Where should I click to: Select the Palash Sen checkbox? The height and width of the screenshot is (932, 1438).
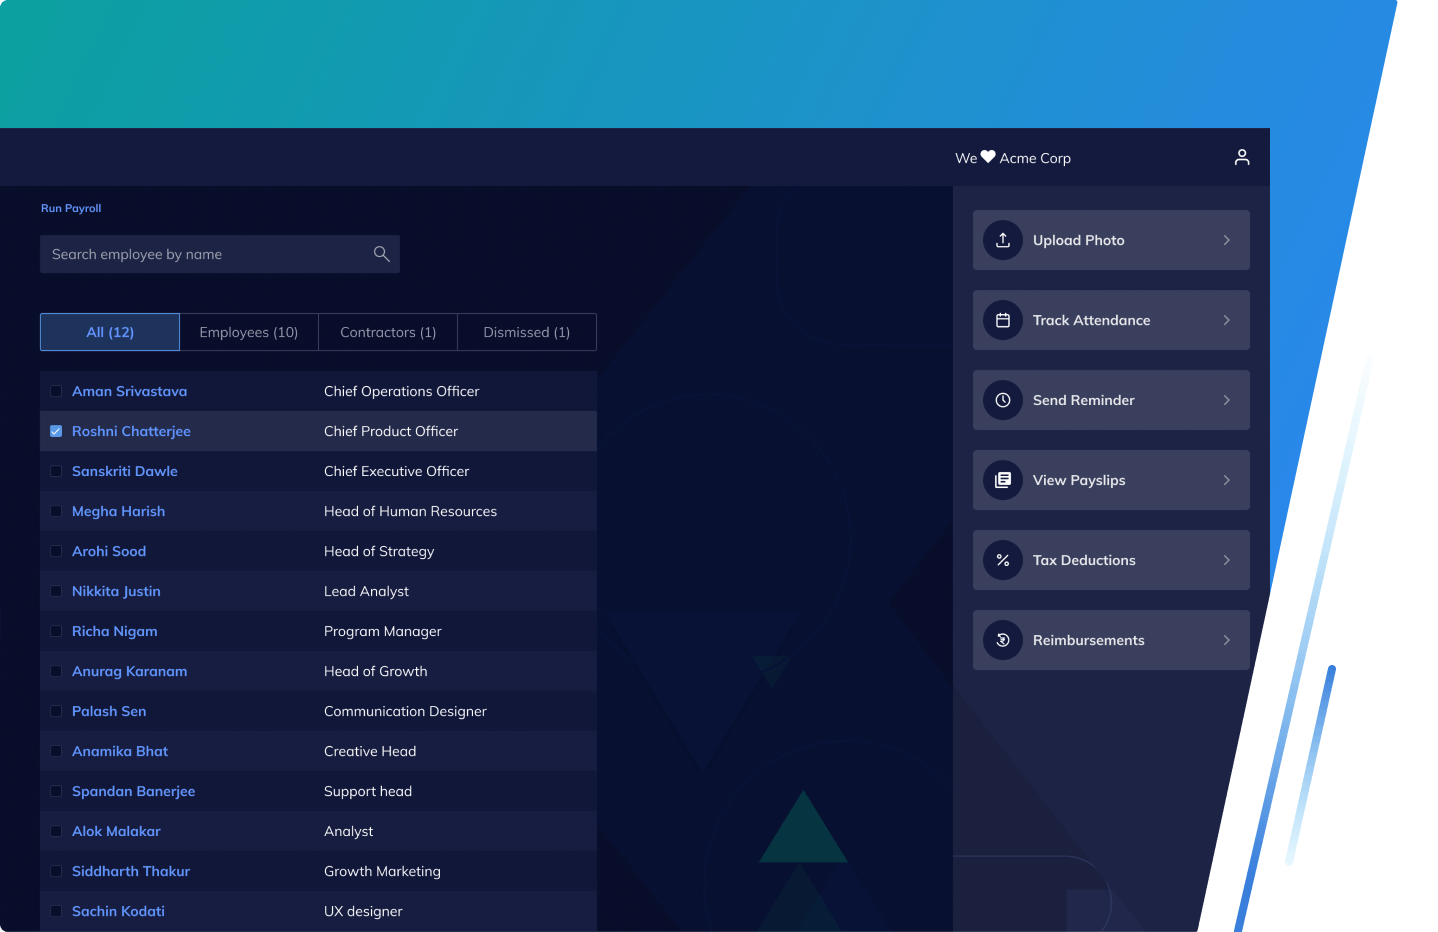tap(56, 711)
